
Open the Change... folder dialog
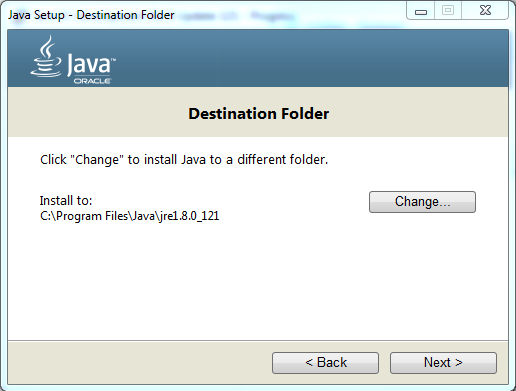(x=422, y=202)
